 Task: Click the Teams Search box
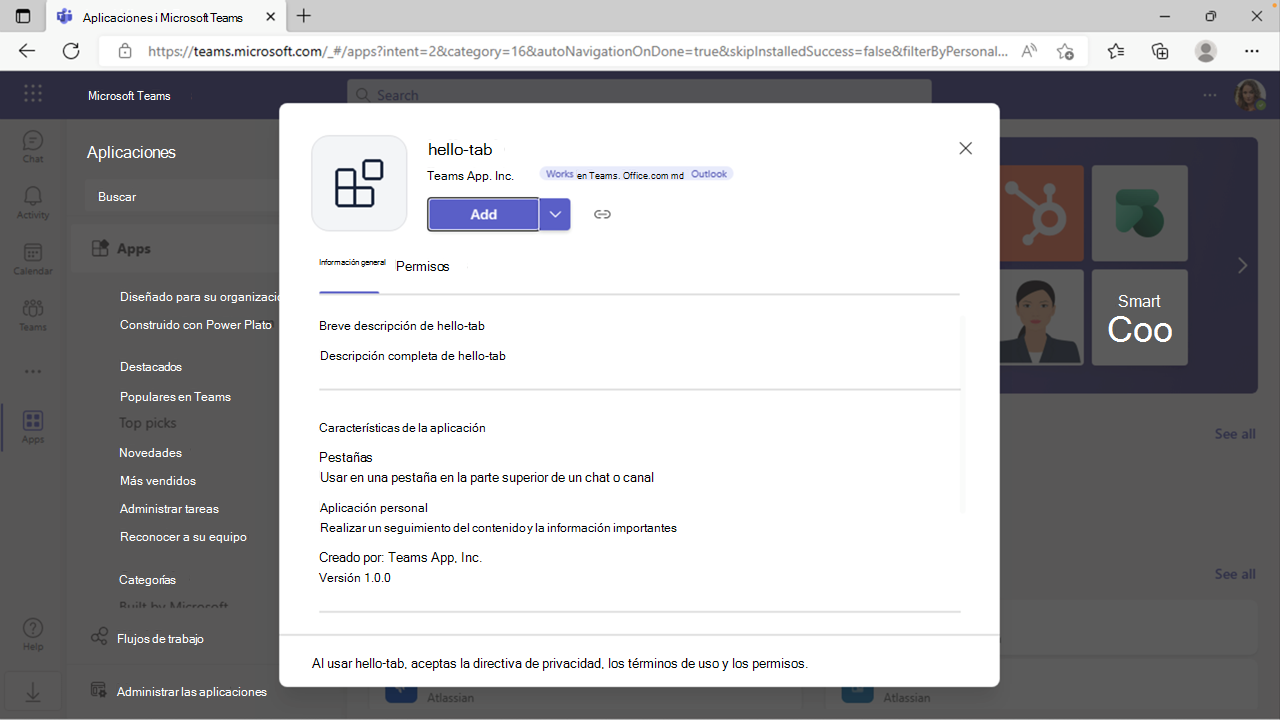click(639, 95)
